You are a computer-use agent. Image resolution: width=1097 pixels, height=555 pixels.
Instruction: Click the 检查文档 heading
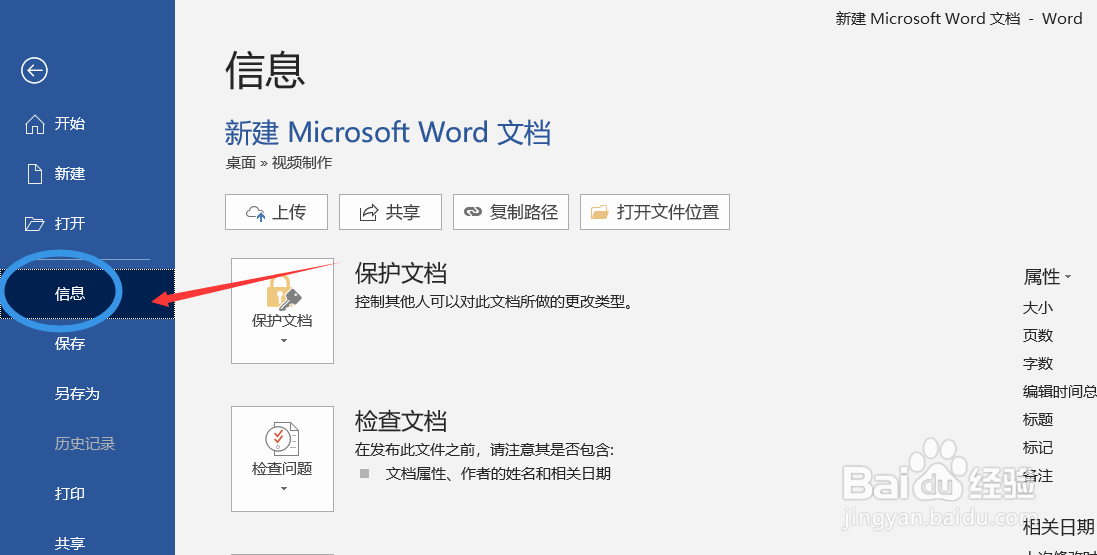coord(401,421)
